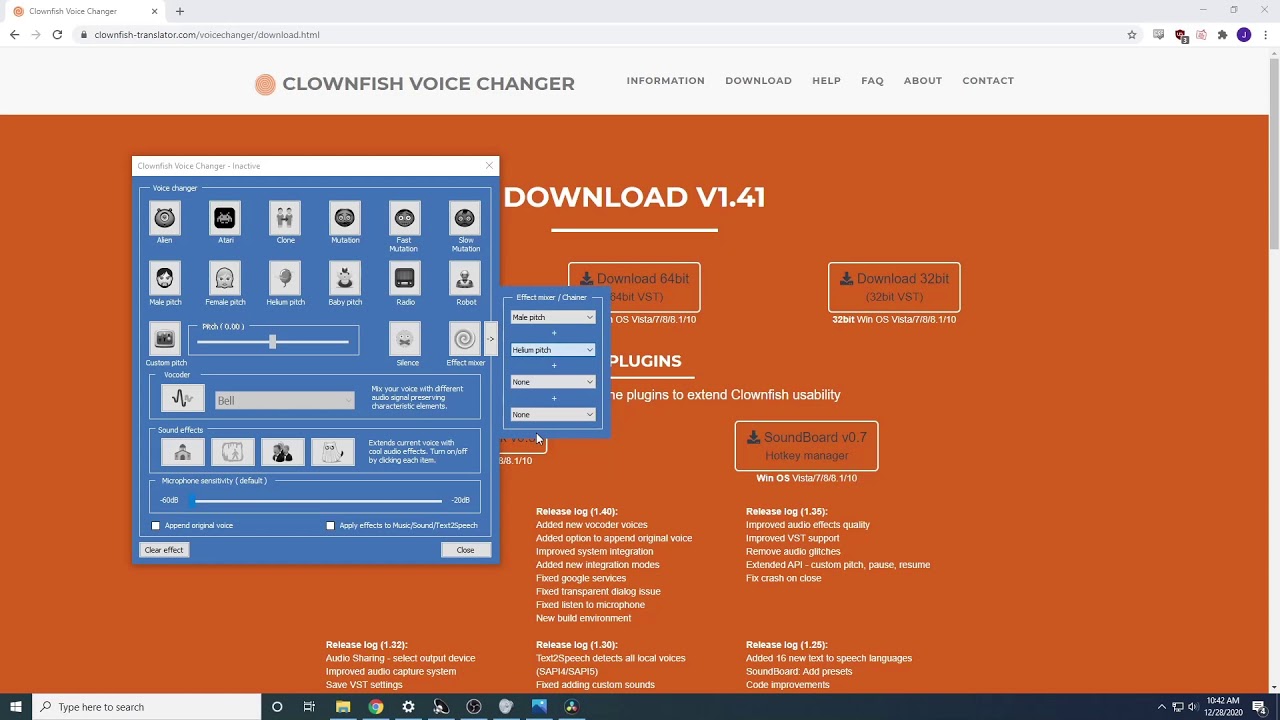
Task: Open the notification center icon
Action: (x=1259, y=707)
